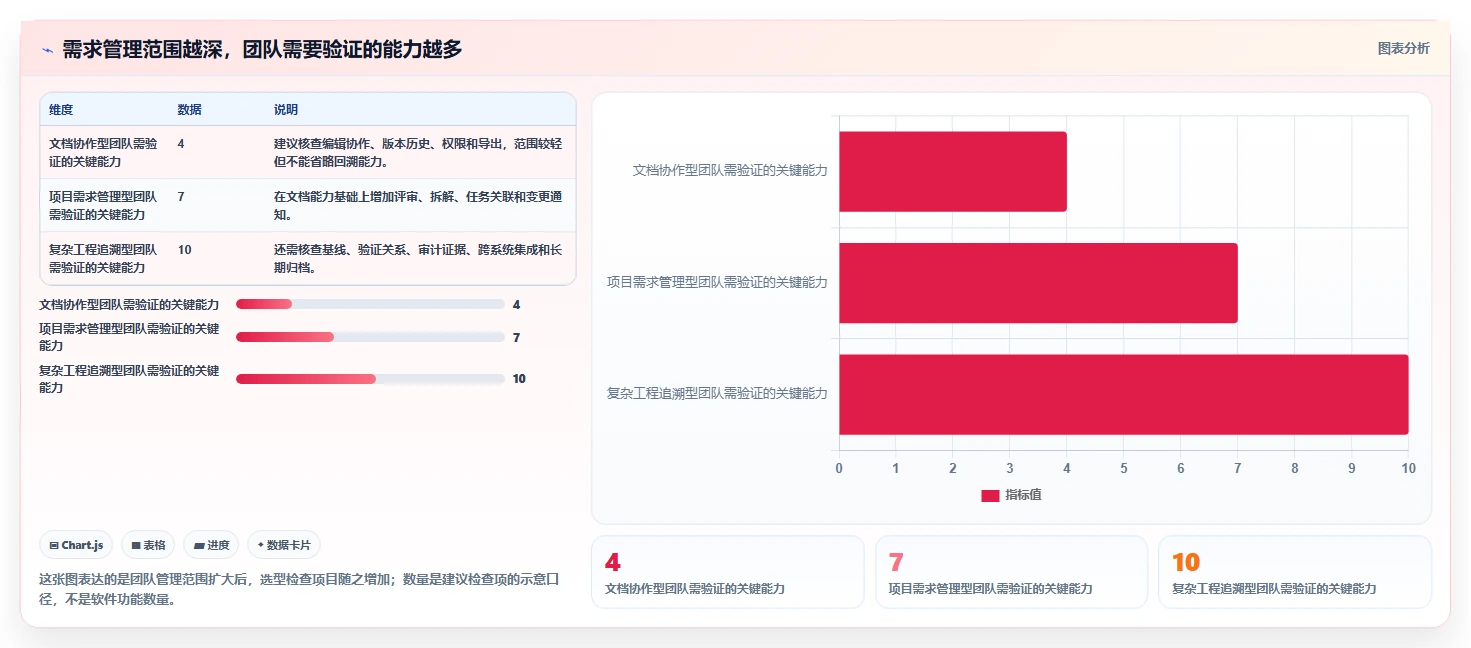Click the chart axis label 项目需求管理型团队需验证的关键能力
Screen dimensions: 1471x648
click(x=717, y=282)
